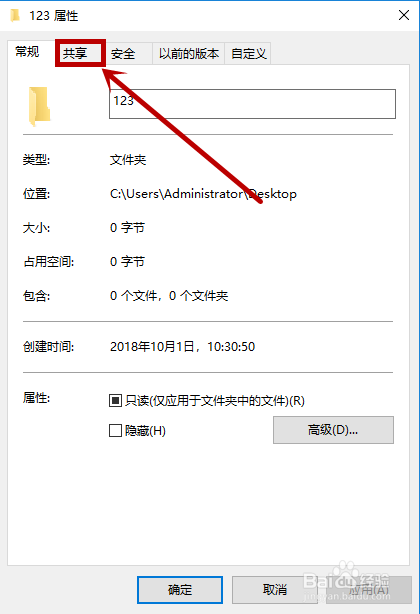Click the 应用(A) button

coord(369,589)
